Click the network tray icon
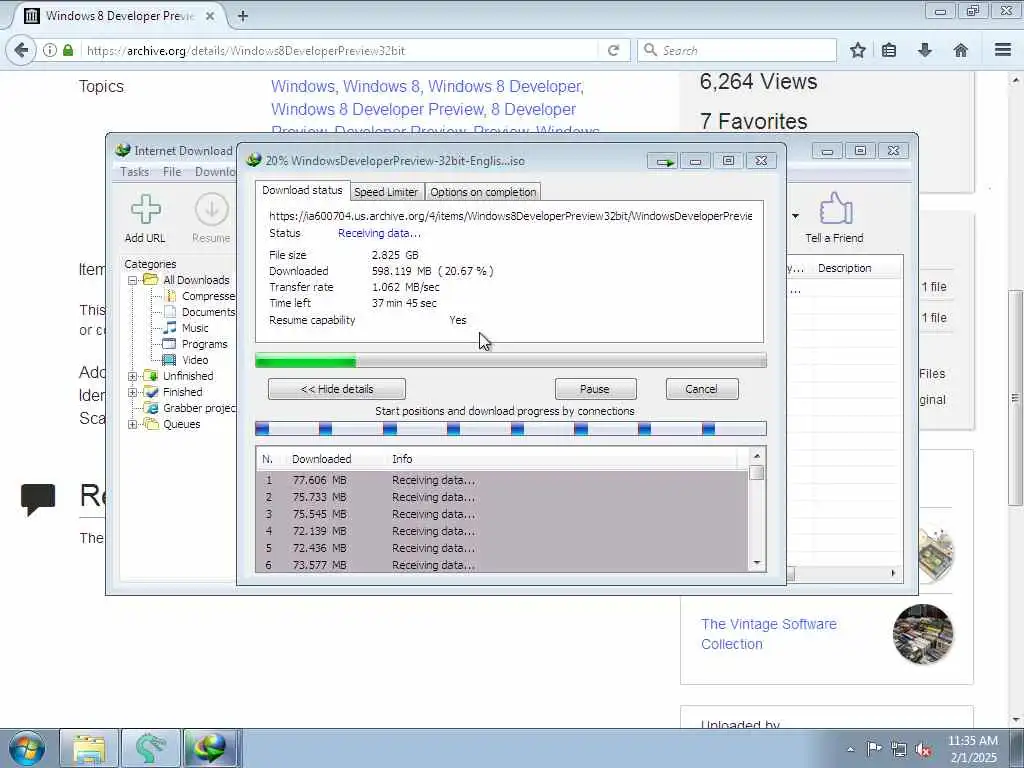 click(x=899, y=749)
